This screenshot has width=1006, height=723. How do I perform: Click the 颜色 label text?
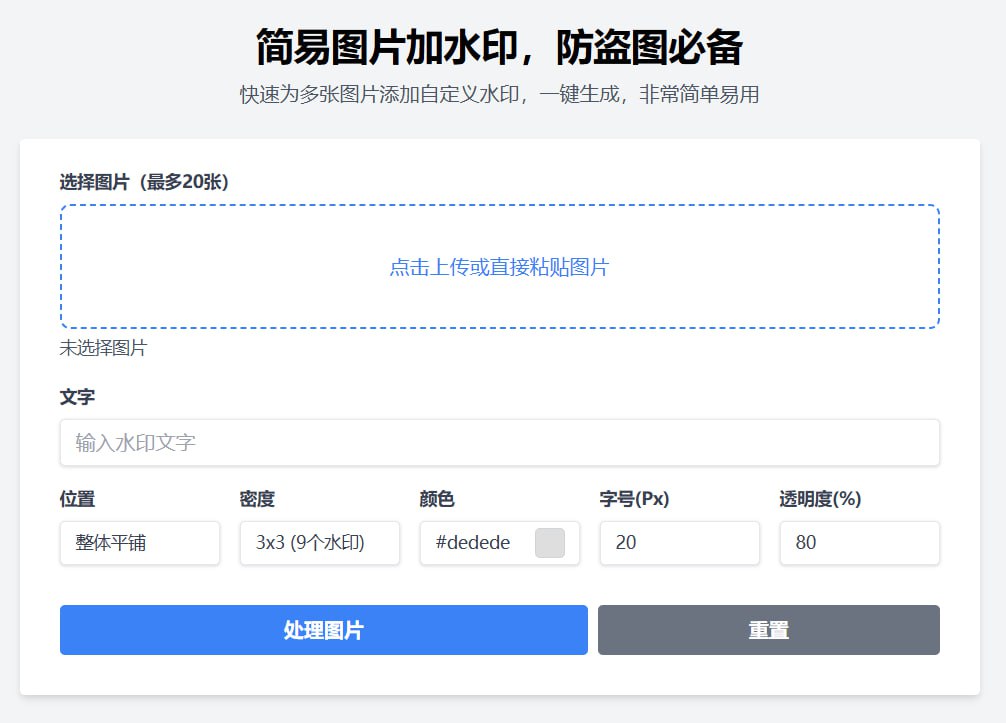tap(437, 499)
